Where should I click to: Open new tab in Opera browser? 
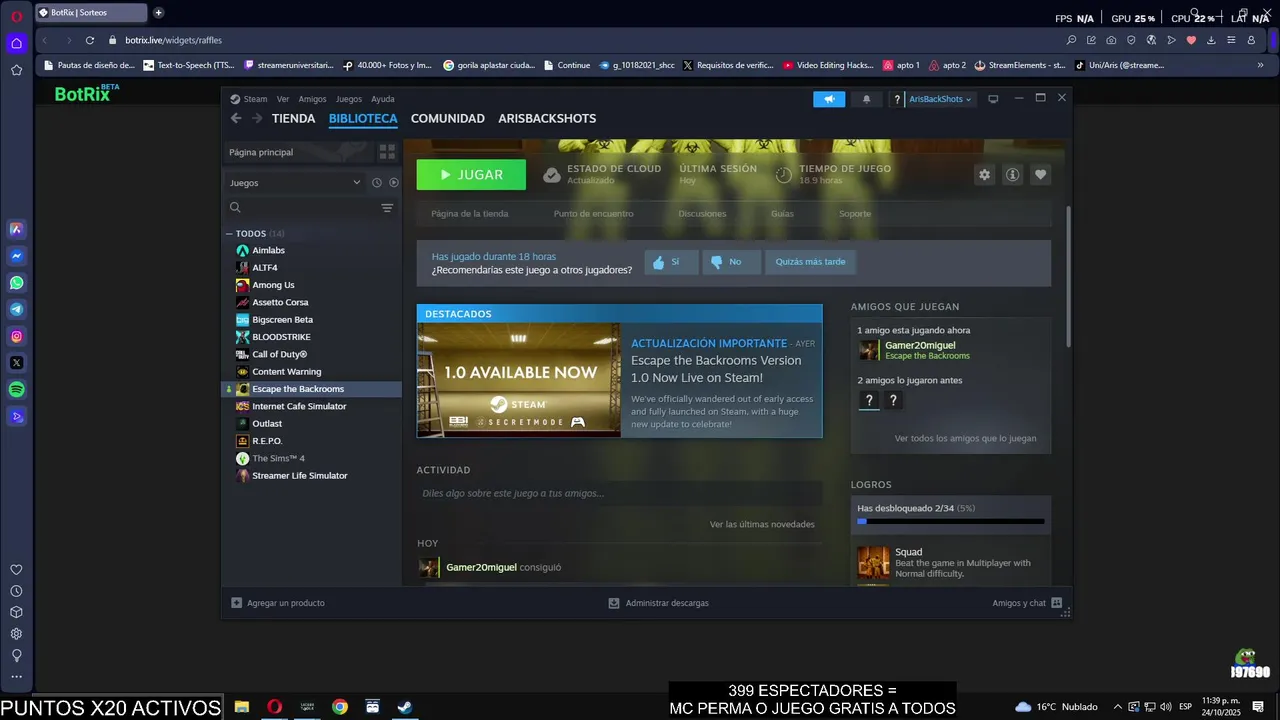pos(158,13)
